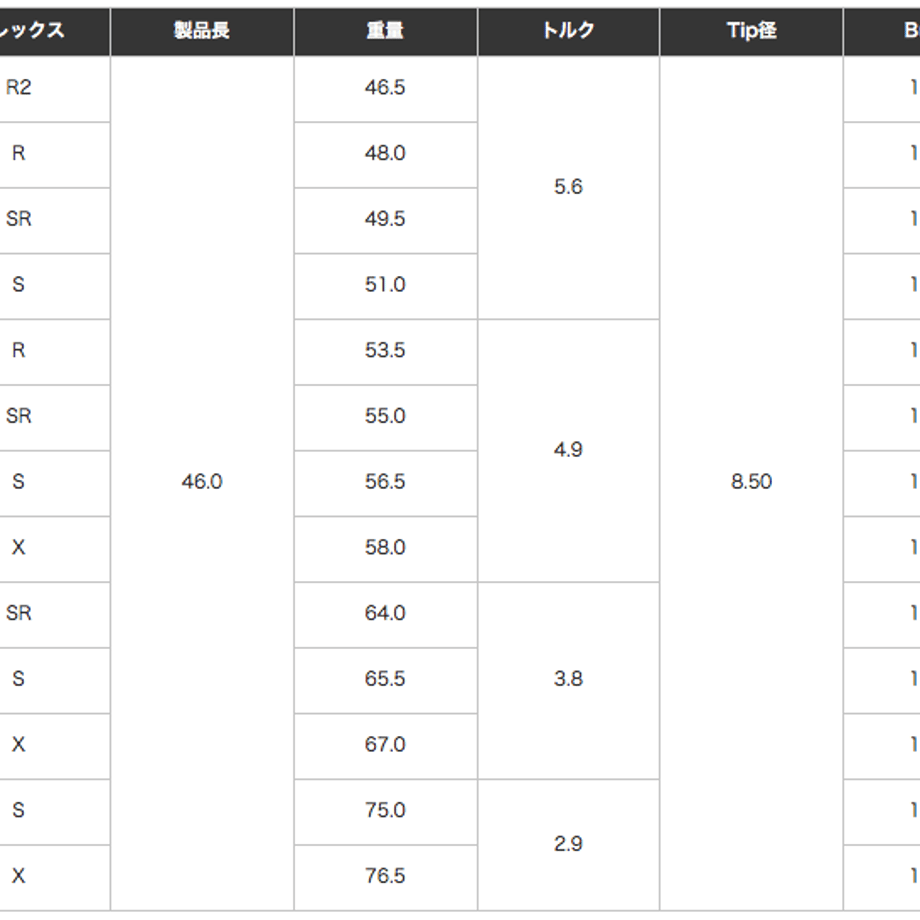Viewport: 920px width, 920px height.
Task: Click the 重量 column header
Action: coord(385,32)
